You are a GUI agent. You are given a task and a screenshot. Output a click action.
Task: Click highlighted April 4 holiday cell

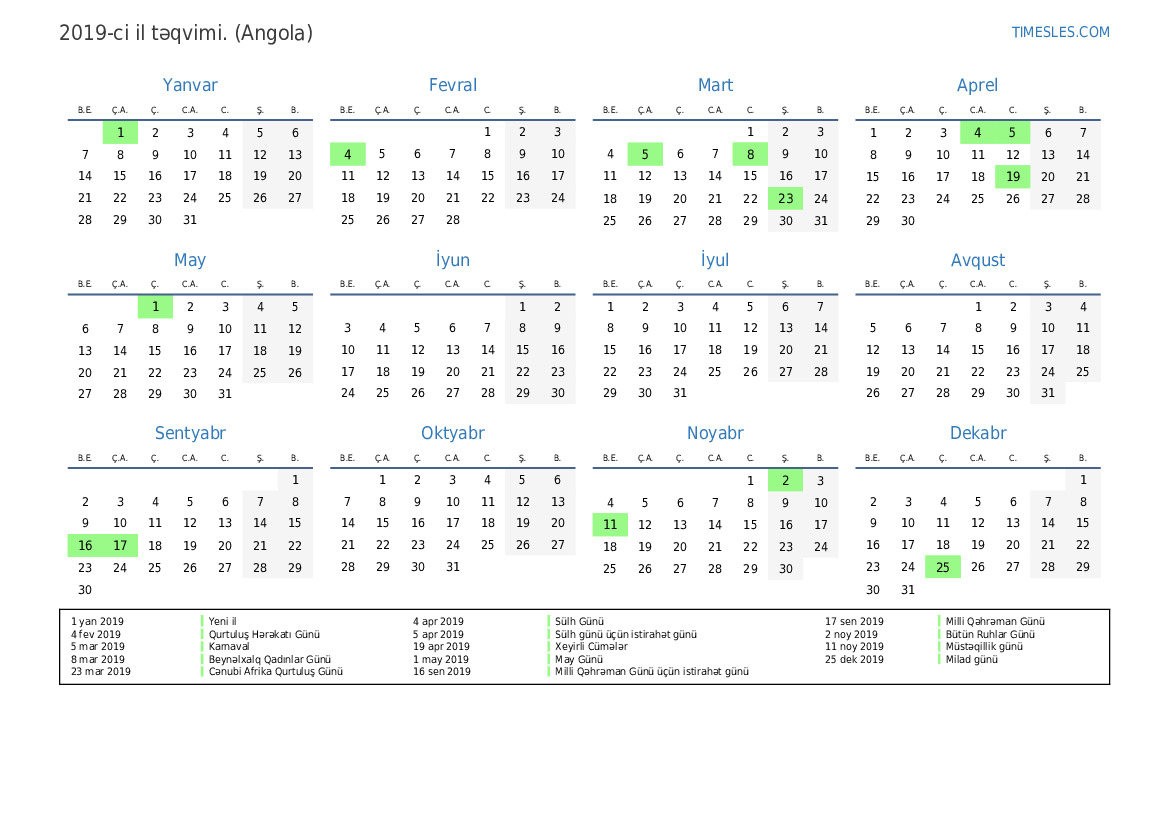tap(977, 133)
